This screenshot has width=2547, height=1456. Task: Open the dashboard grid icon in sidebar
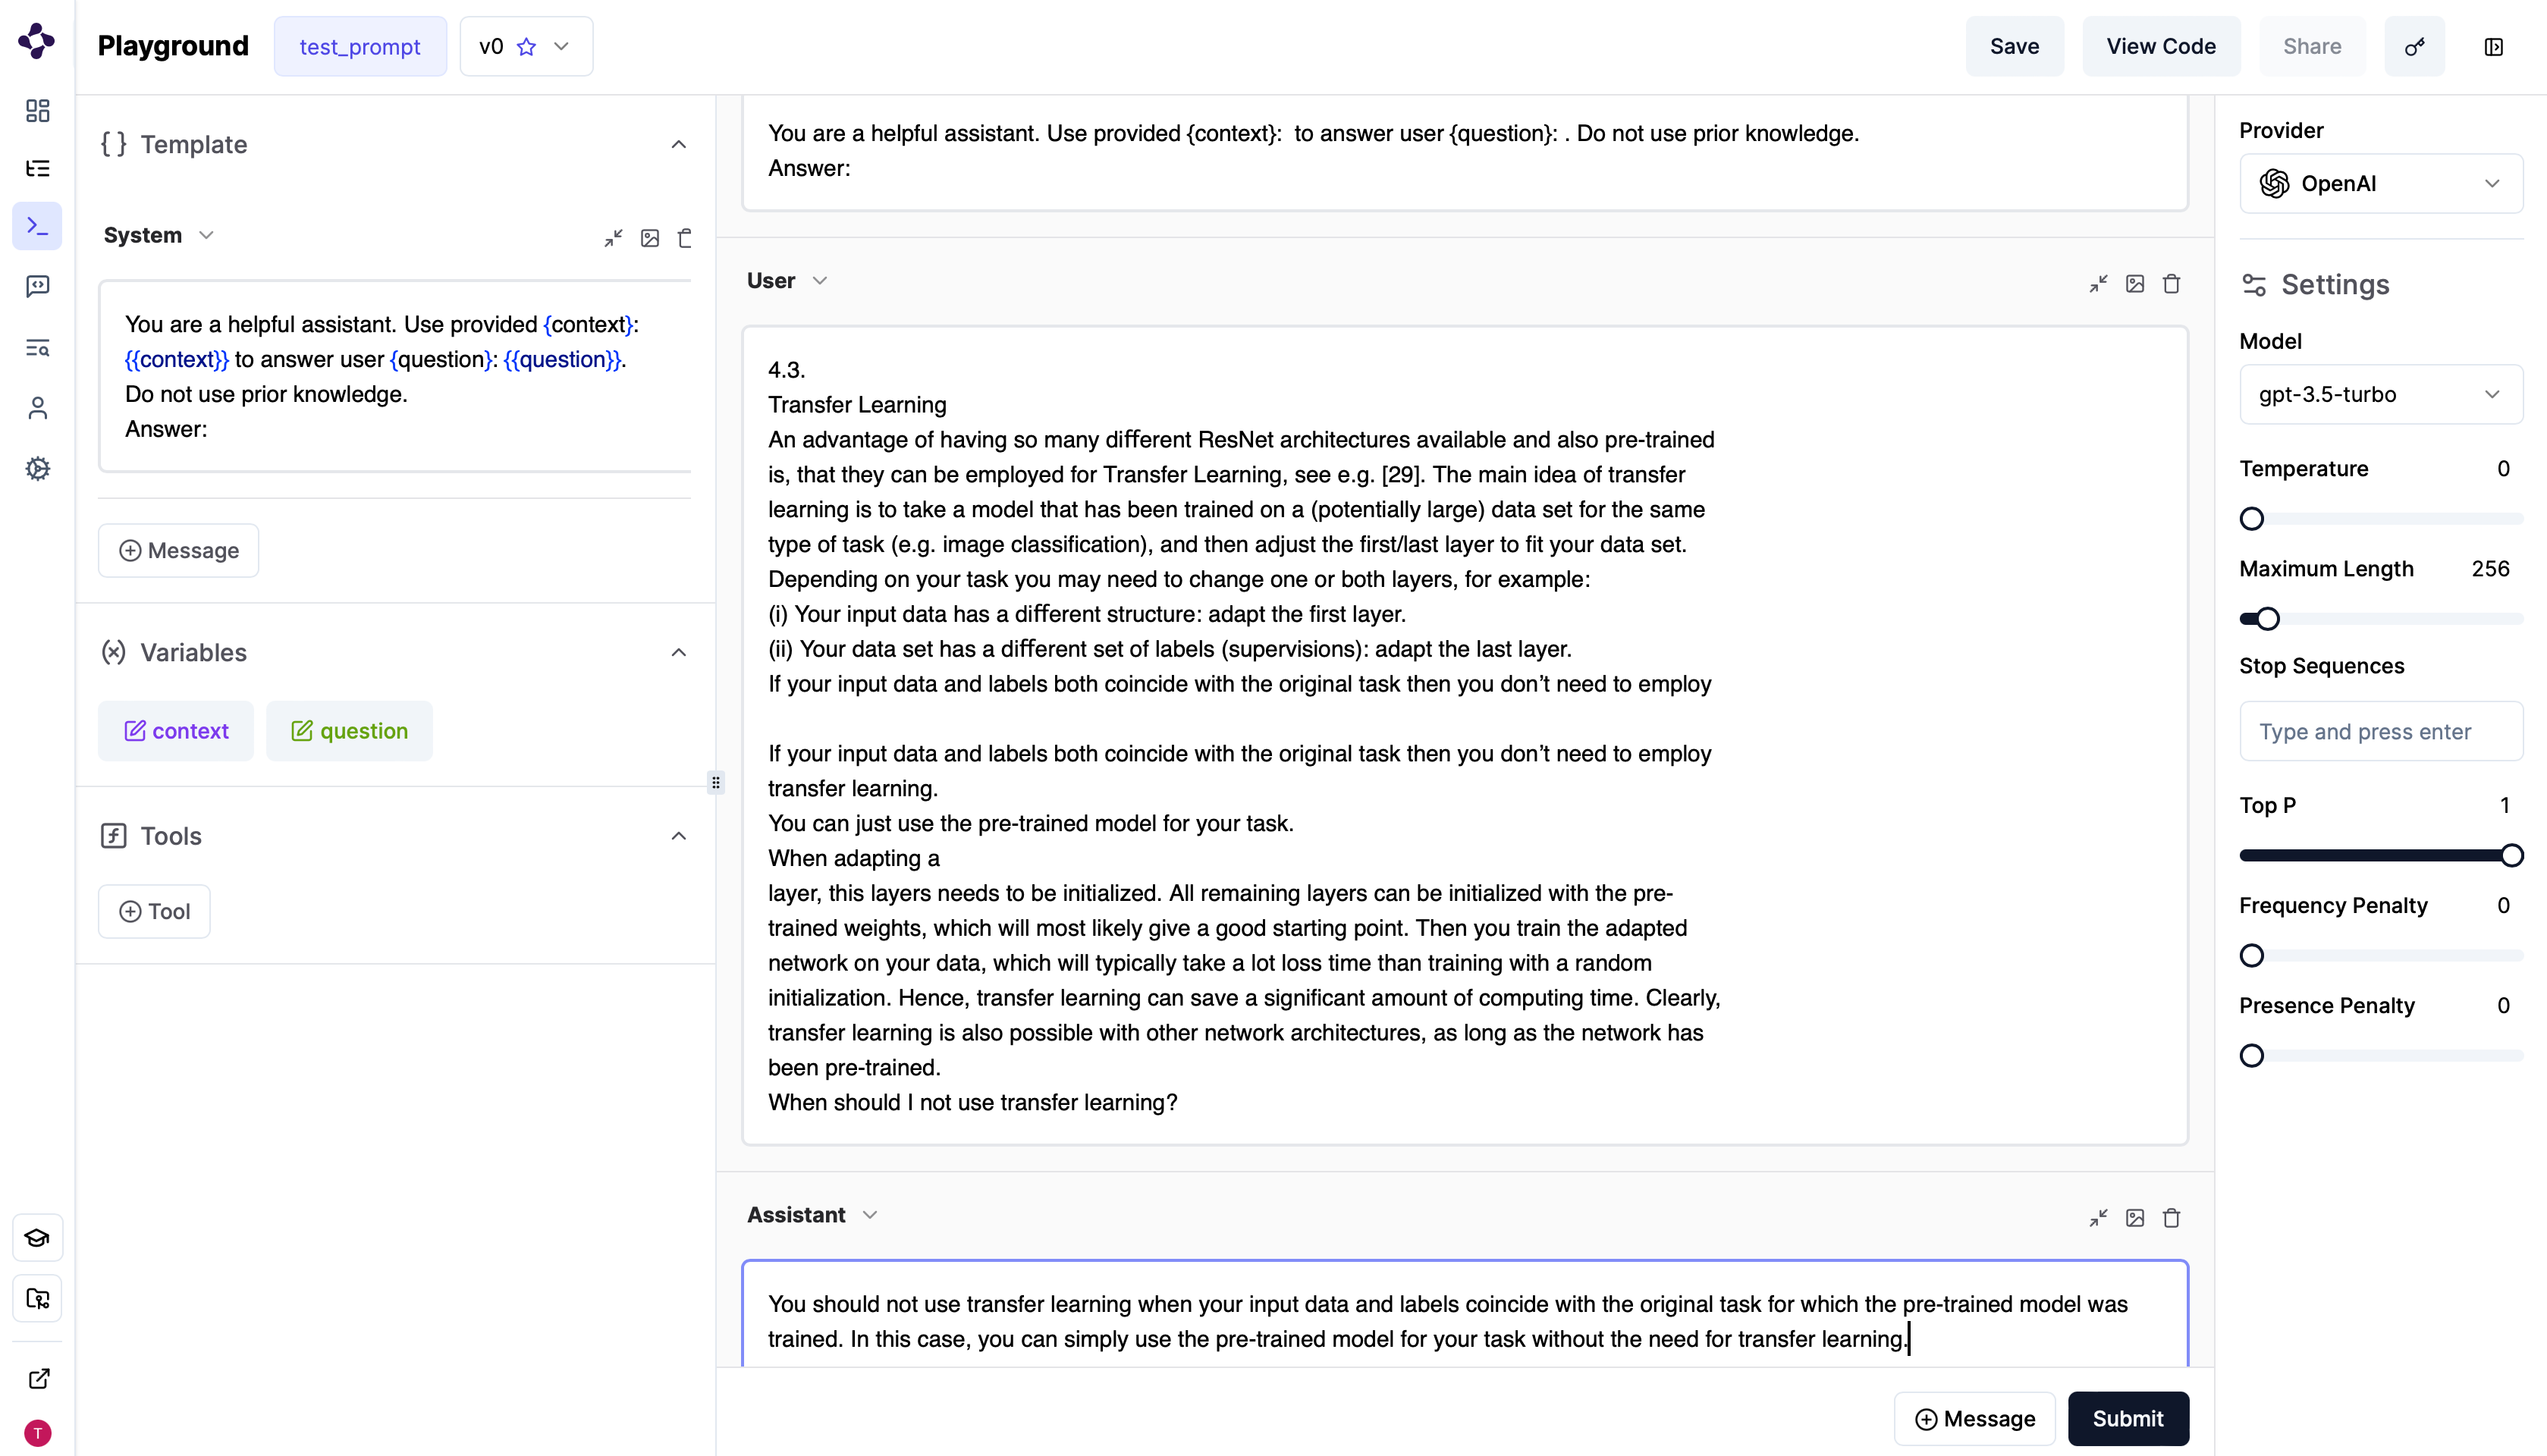(x=37, y=110)
